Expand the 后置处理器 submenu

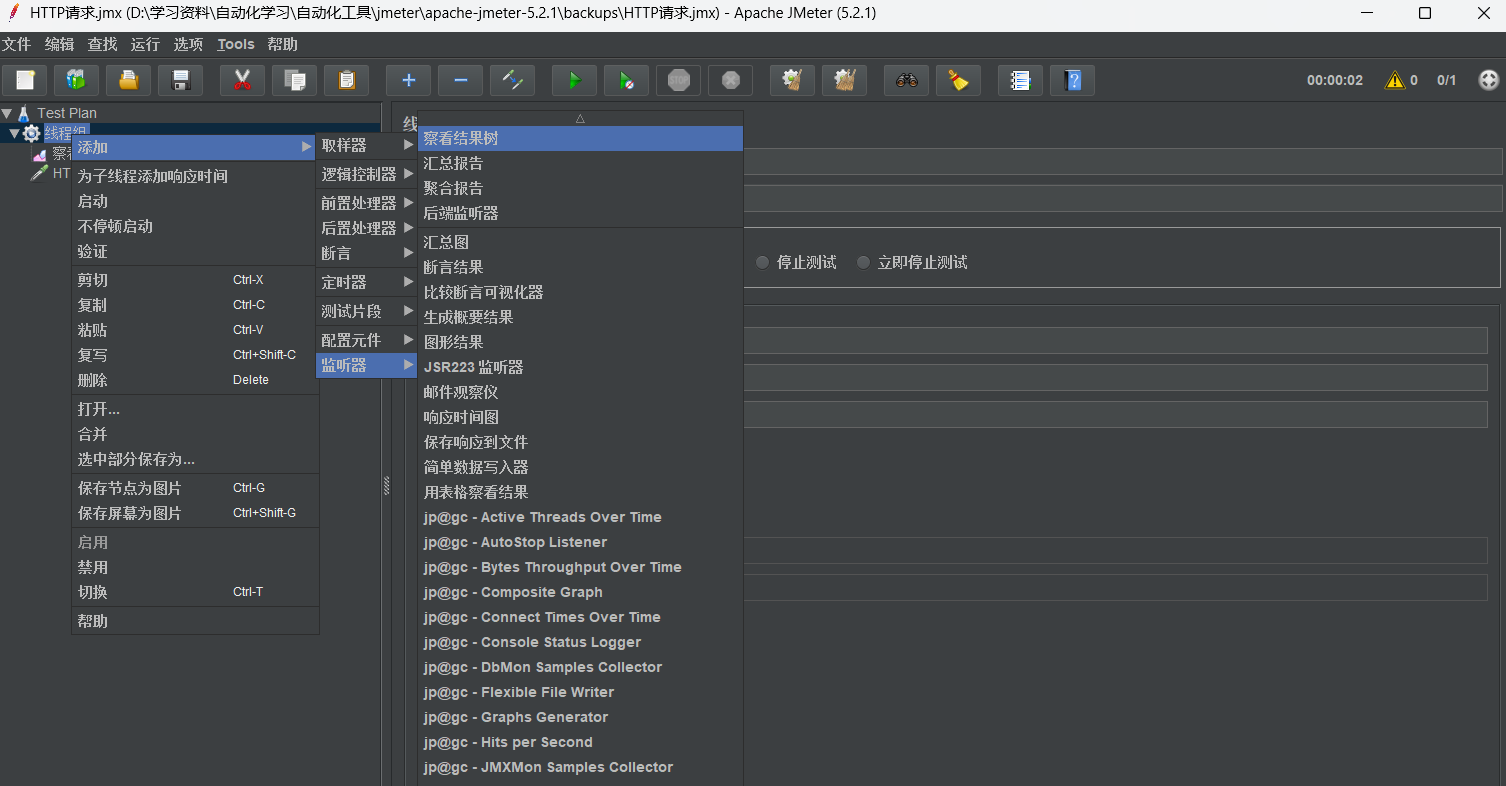tap(366, 228)
